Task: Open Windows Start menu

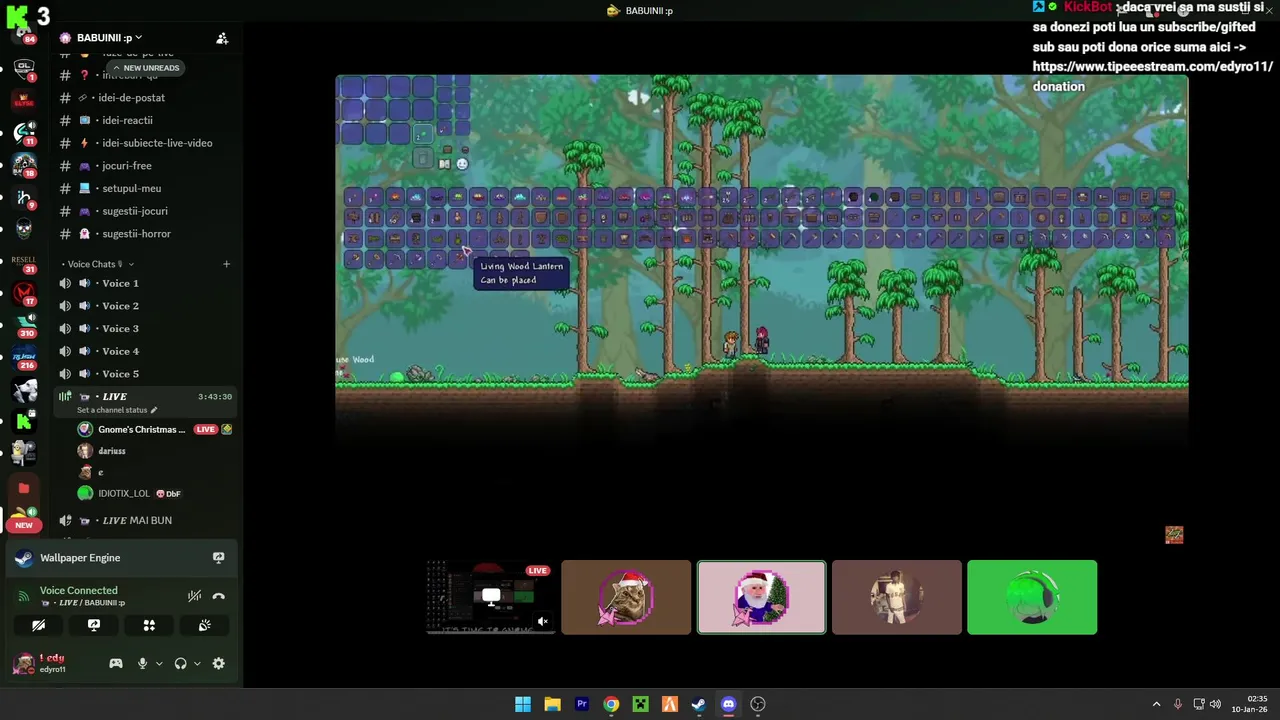Action: (x=523, y=704)
